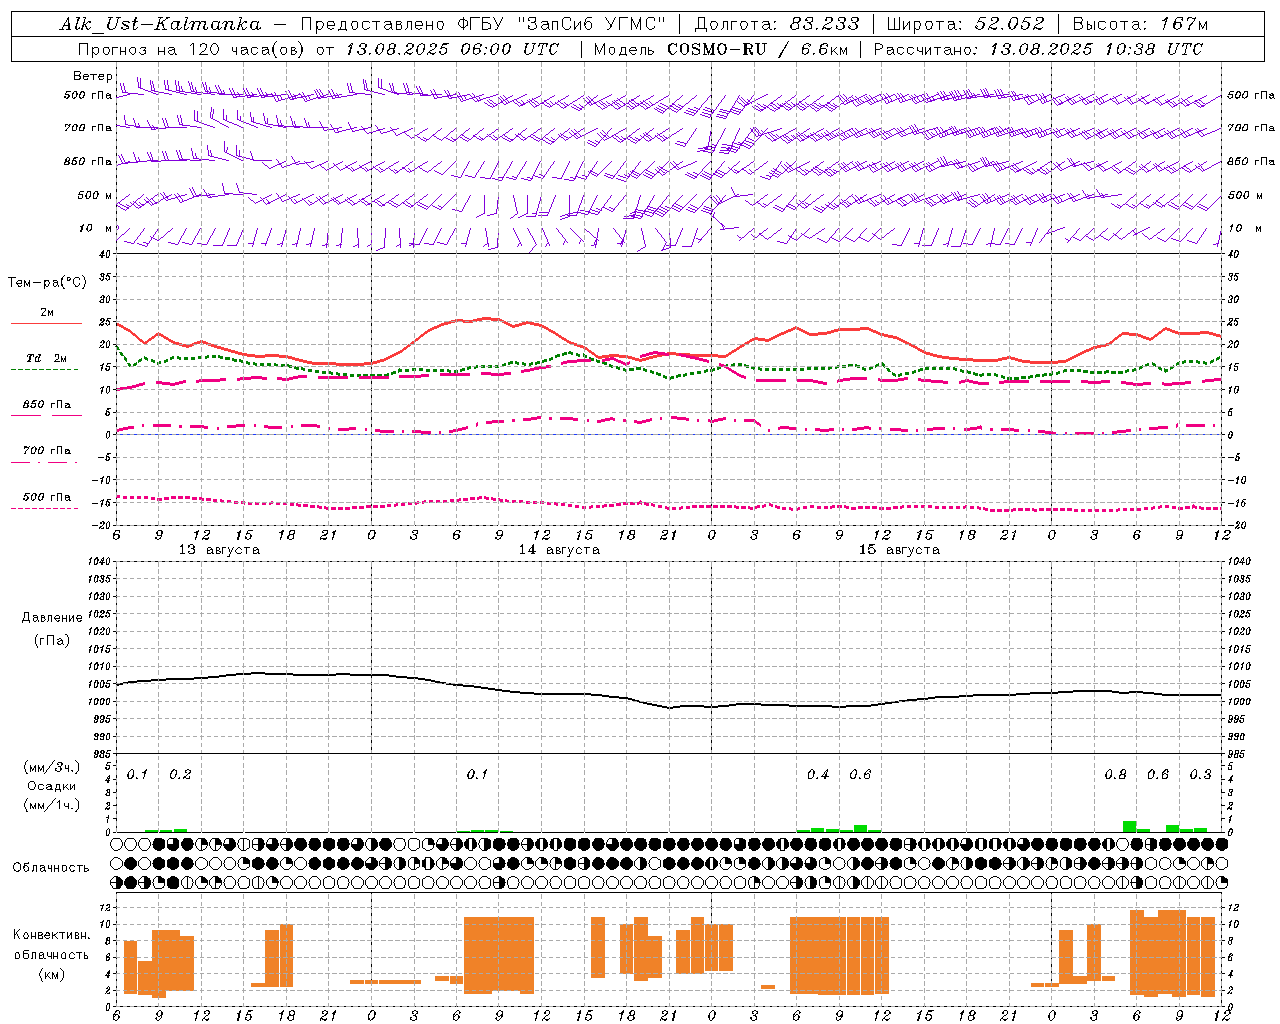
Task: Click the (мм/3ч.) precipitation unit label
Action: [51, 767]
